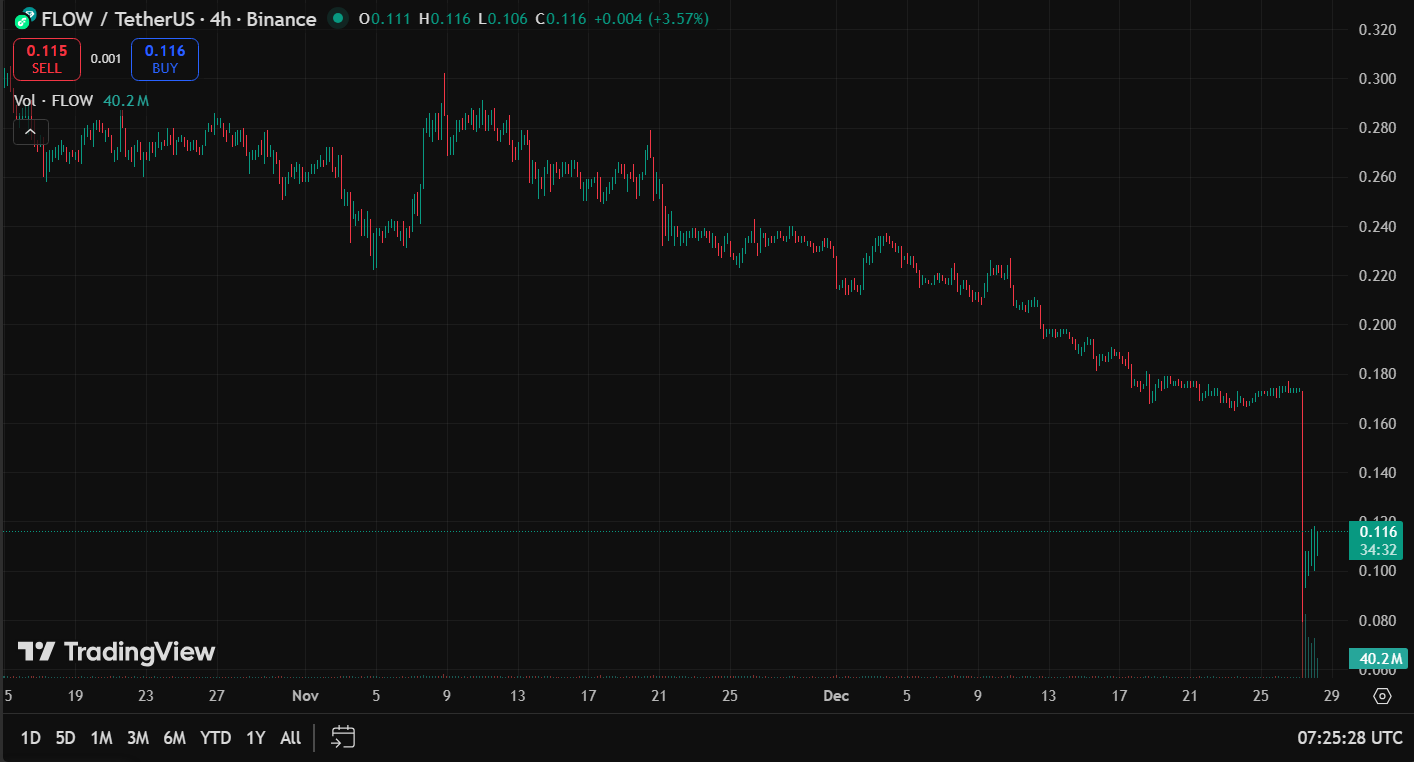
Task: Click the 0.320 price axis label
Action: [x=1377, y=30]
